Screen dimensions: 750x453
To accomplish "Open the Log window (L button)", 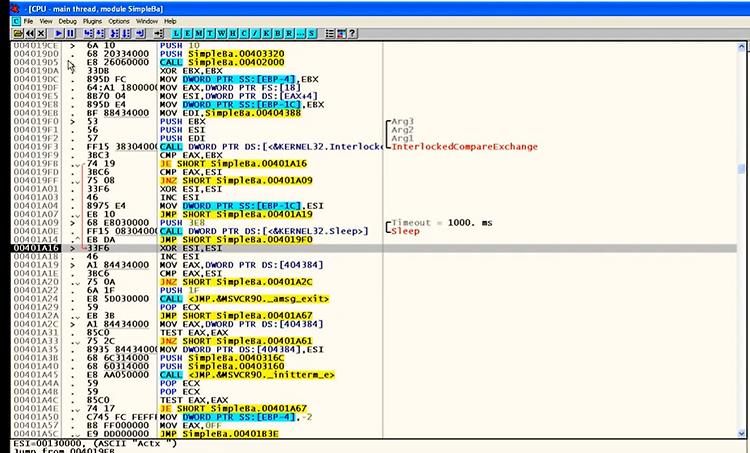I will point(176,33).
